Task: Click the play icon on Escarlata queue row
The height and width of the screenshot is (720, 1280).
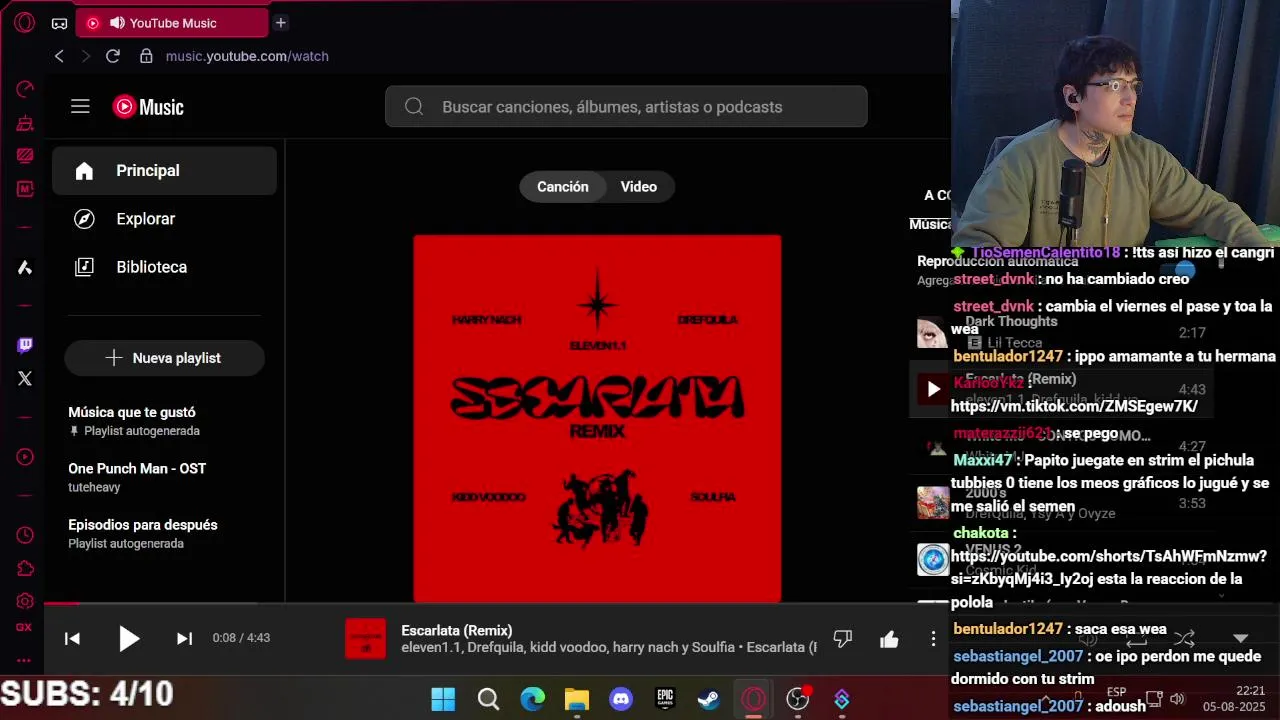Action: [933, 389]
